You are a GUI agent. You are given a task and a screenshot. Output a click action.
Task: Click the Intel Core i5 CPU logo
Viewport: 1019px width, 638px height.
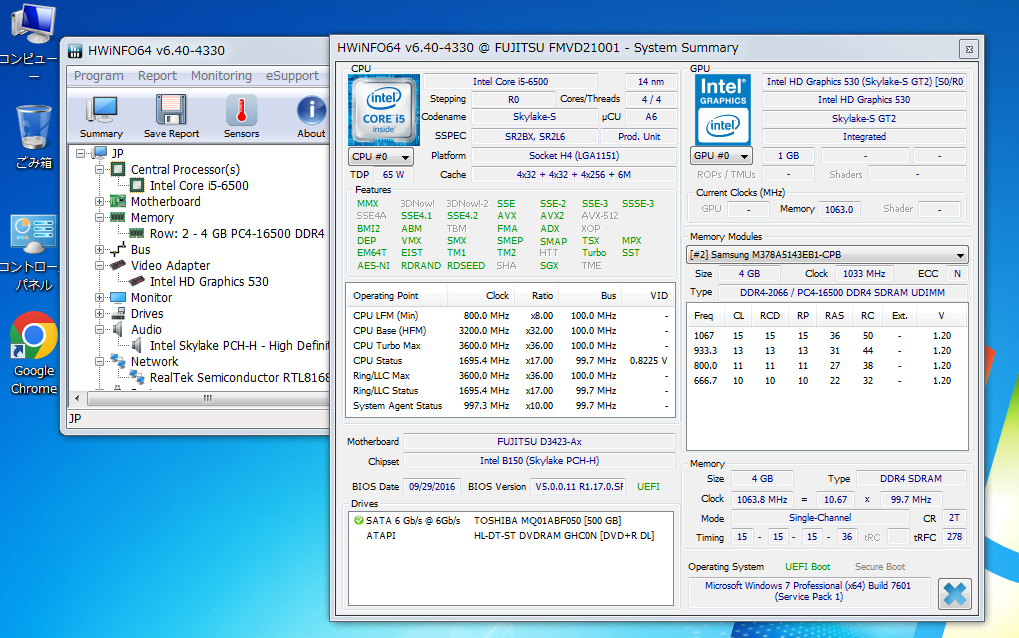pyautogui.click(x=383, y=109)
